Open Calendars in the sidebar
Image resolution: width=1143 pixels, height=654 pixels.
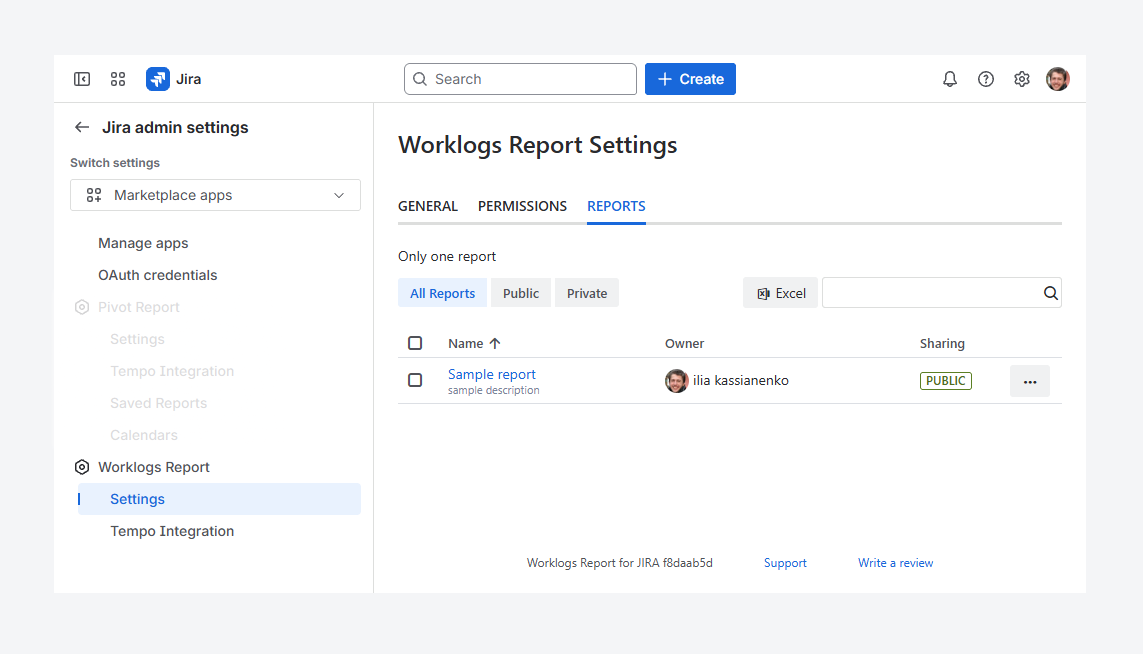click(144, 435)
